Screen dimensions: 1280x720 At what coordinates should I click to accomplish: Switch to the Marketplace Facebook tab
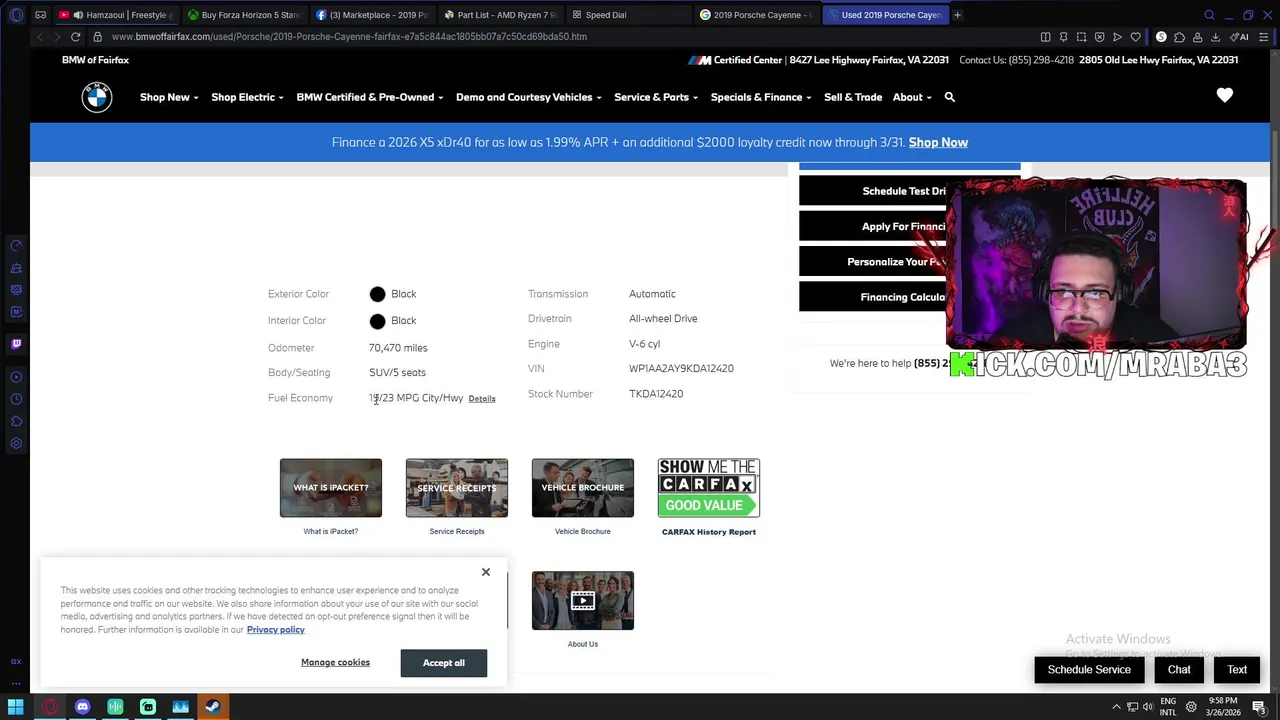pos(372,15)
